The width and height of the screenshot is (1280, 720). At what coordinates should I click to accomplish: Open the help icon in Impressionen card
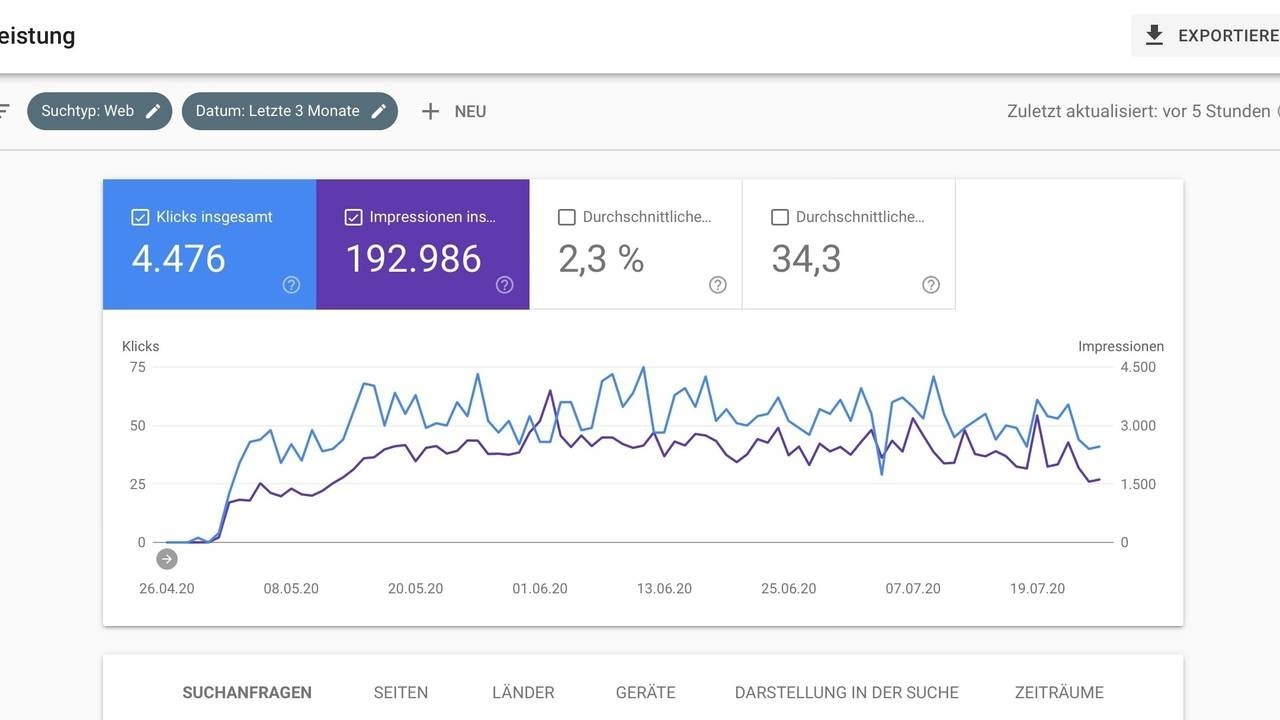click(505, 285)
